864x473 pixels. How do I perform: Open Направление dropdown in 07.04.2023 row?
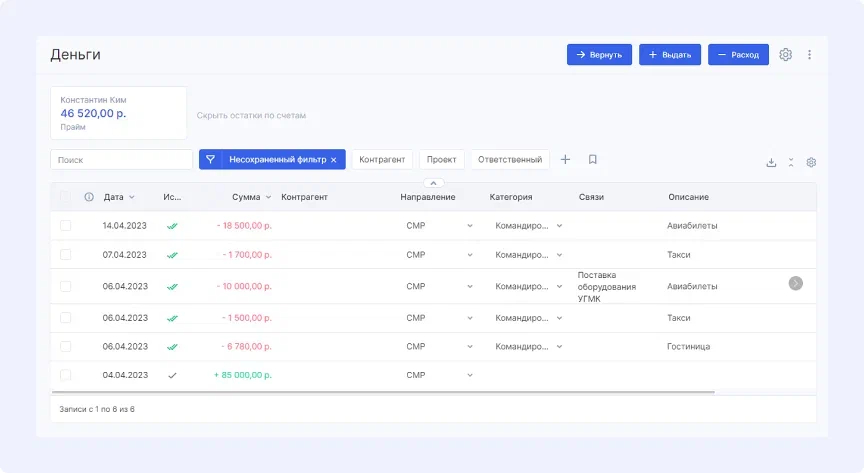tap(470, 255)
